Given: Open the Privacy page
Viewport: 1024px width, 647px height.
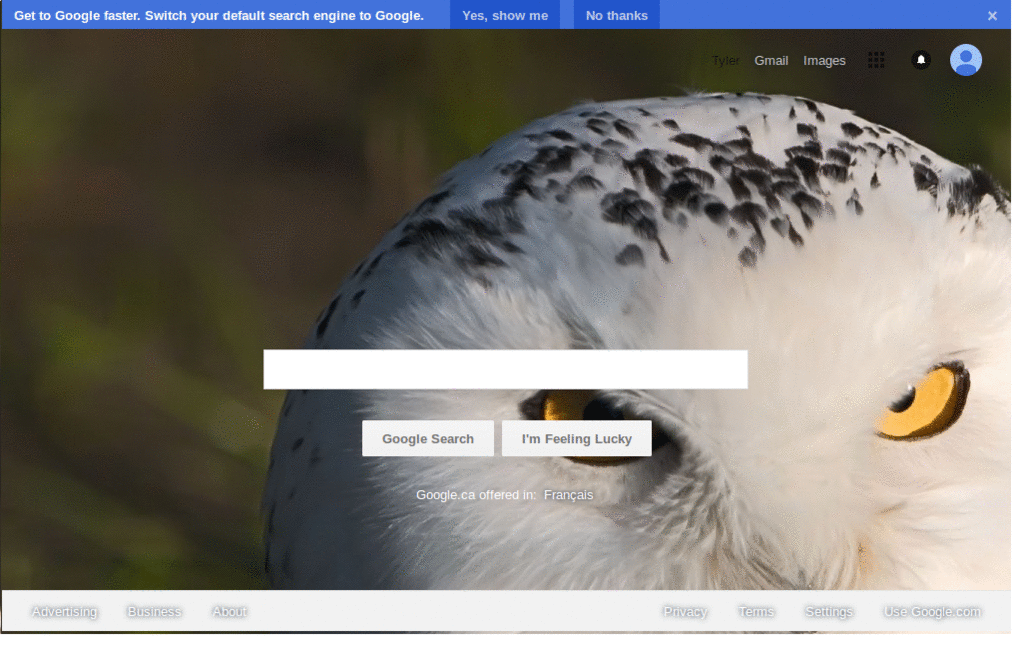Looking at the screenshot, I should pyautogui.click(x=685, y=611).
